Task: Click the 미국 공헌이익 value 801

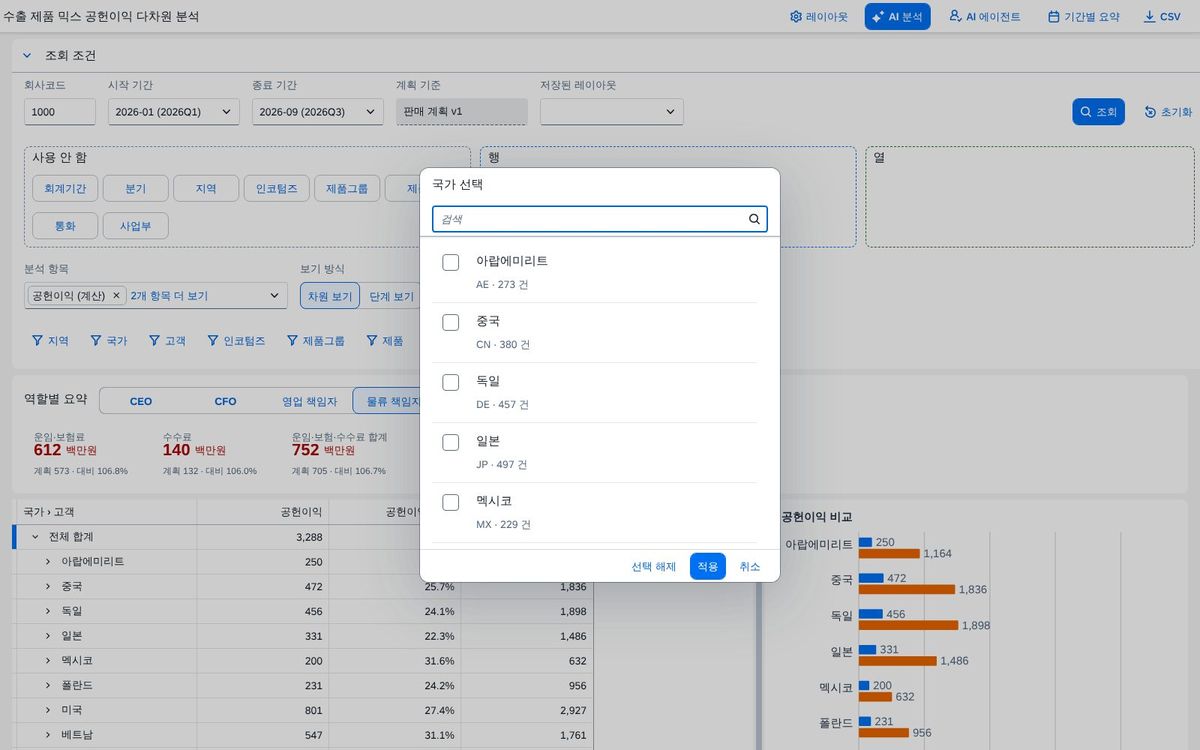Action: (x=312, y=710)
